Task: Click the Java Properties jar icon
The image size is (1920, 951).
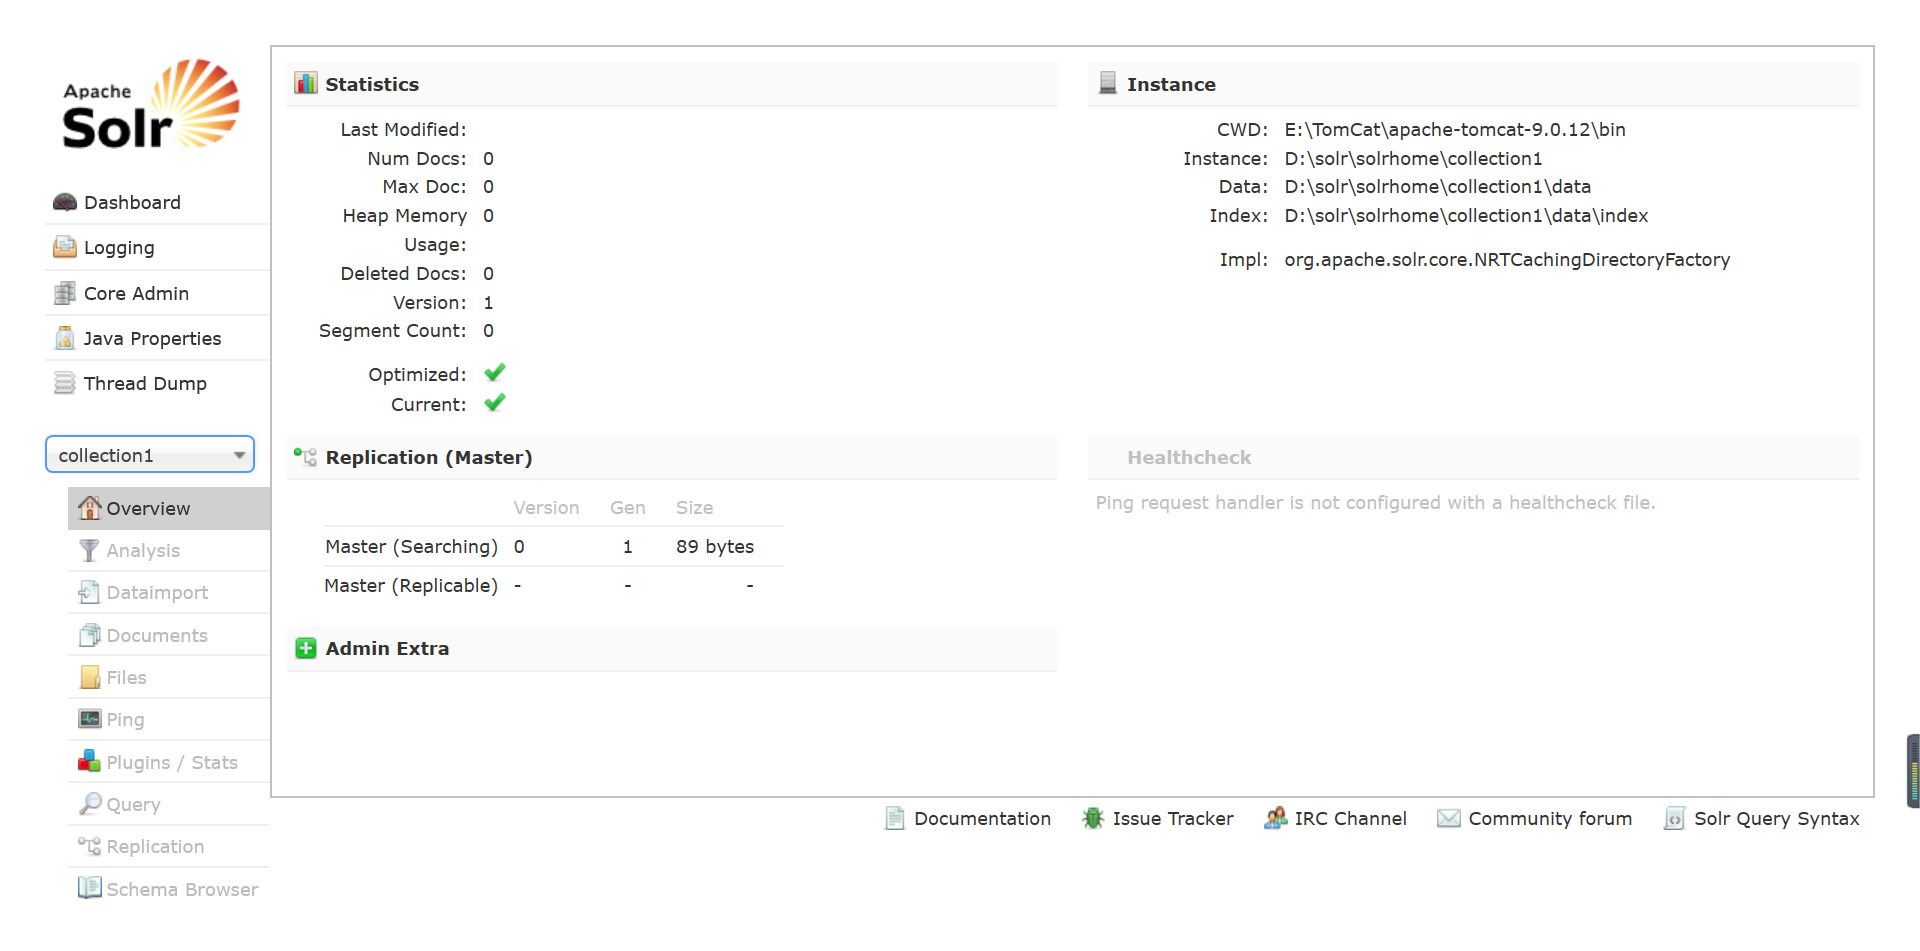Action: (x=65, y=338)
